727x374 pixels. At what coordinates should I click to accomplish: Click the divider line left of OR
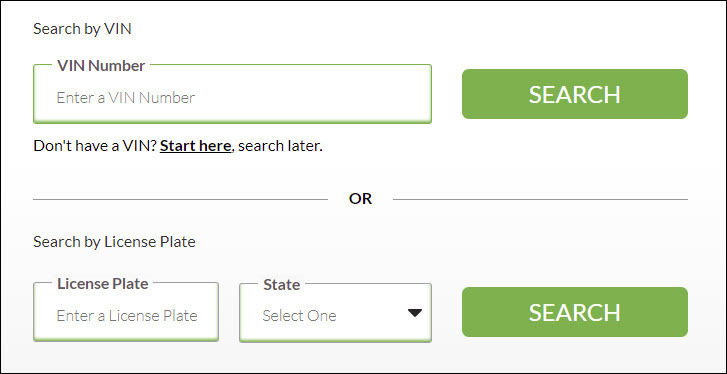[x=180, y=200]
